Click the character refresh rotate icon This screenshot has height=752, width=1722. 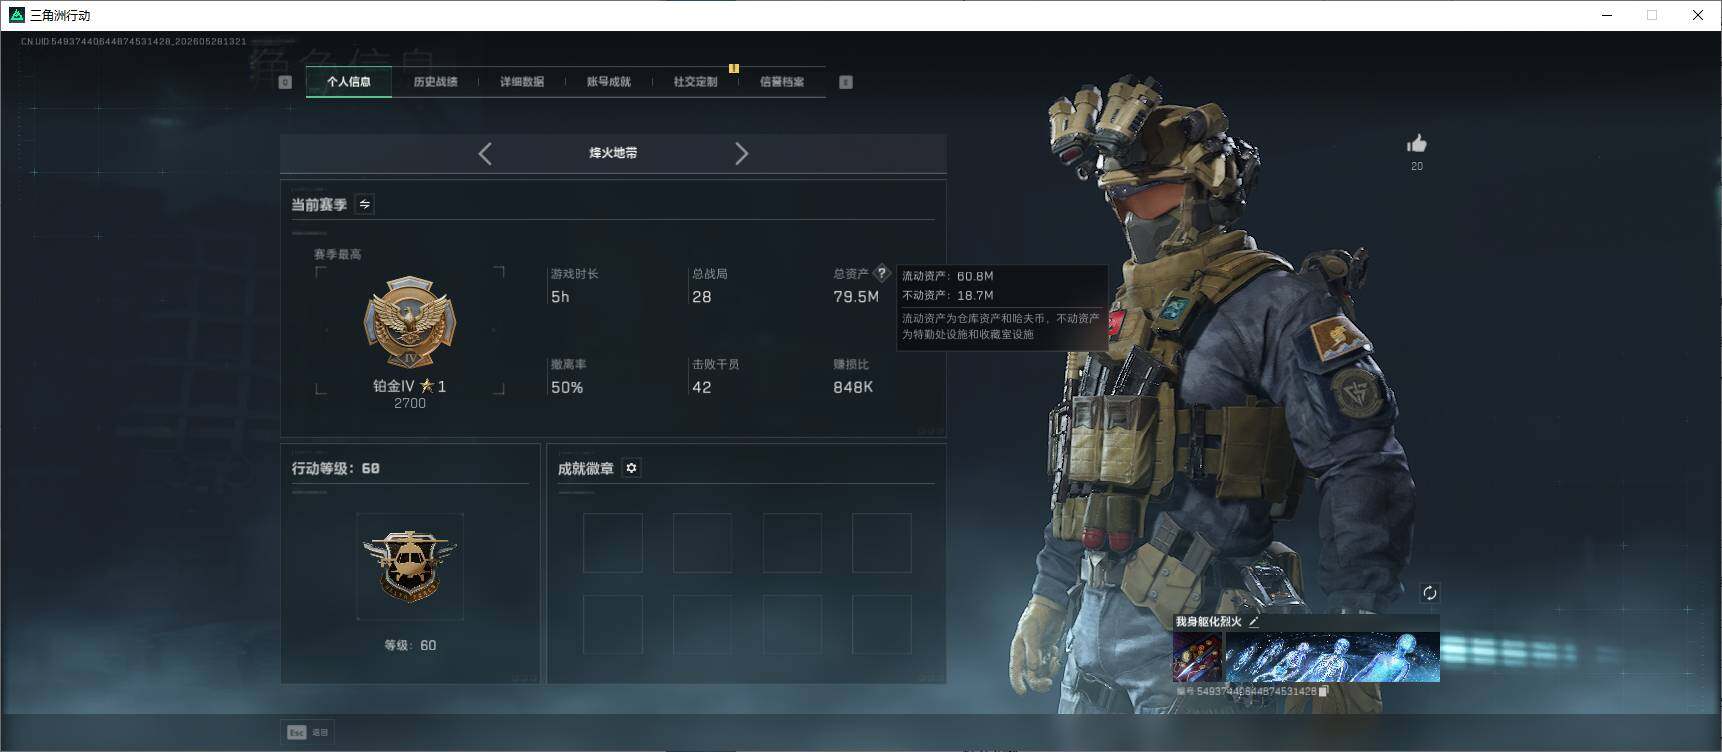point(1430,593)
